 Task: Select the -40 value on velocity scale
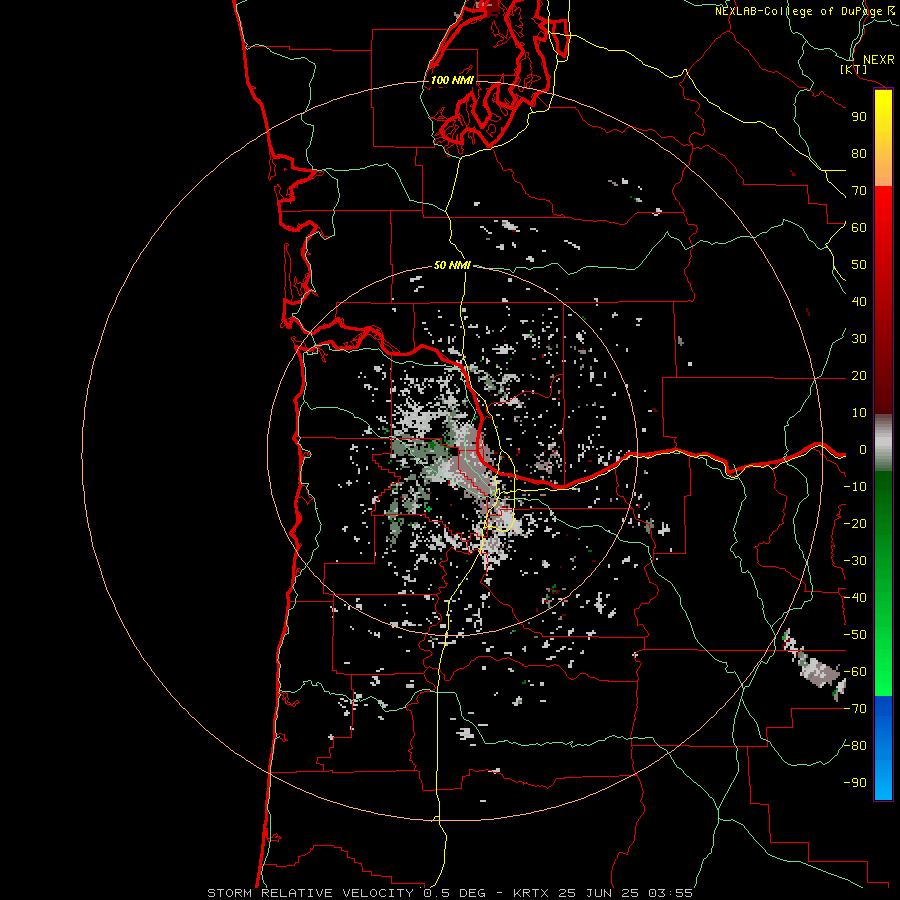pos(855,598)
